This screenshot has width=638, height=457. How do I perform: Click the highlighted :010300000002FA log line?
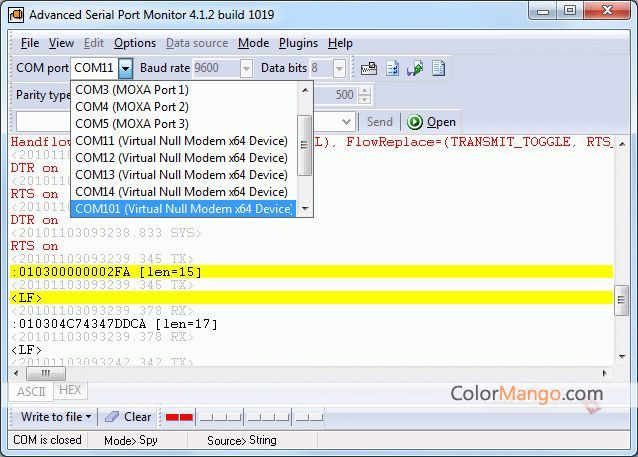pyautogui.click(x=312, y=272)
